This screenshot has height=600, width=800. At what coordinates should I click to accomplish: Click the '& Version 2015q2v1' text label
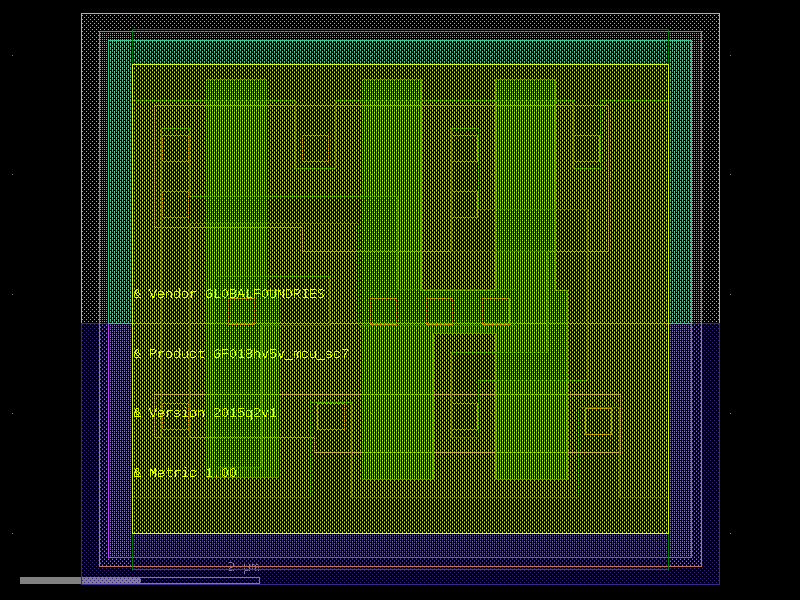[205, 413]
